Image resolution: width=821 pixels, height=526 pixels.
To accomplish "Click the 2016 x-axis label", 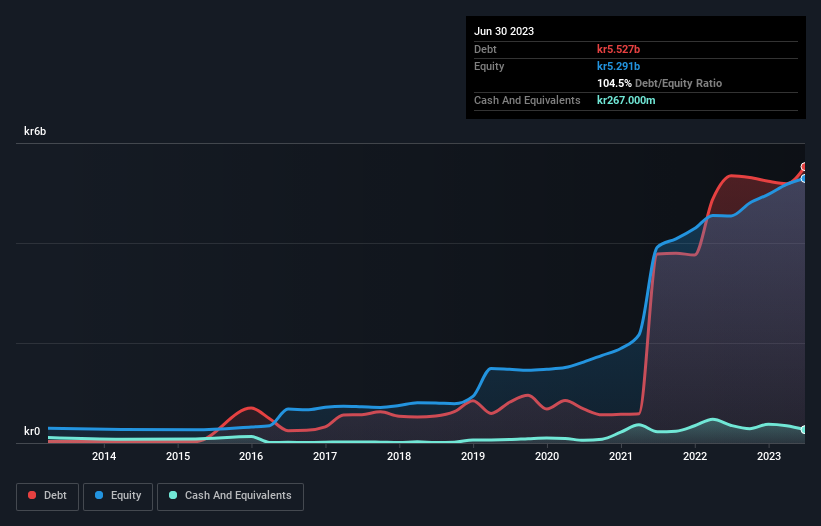I will (x=251, y=456).
